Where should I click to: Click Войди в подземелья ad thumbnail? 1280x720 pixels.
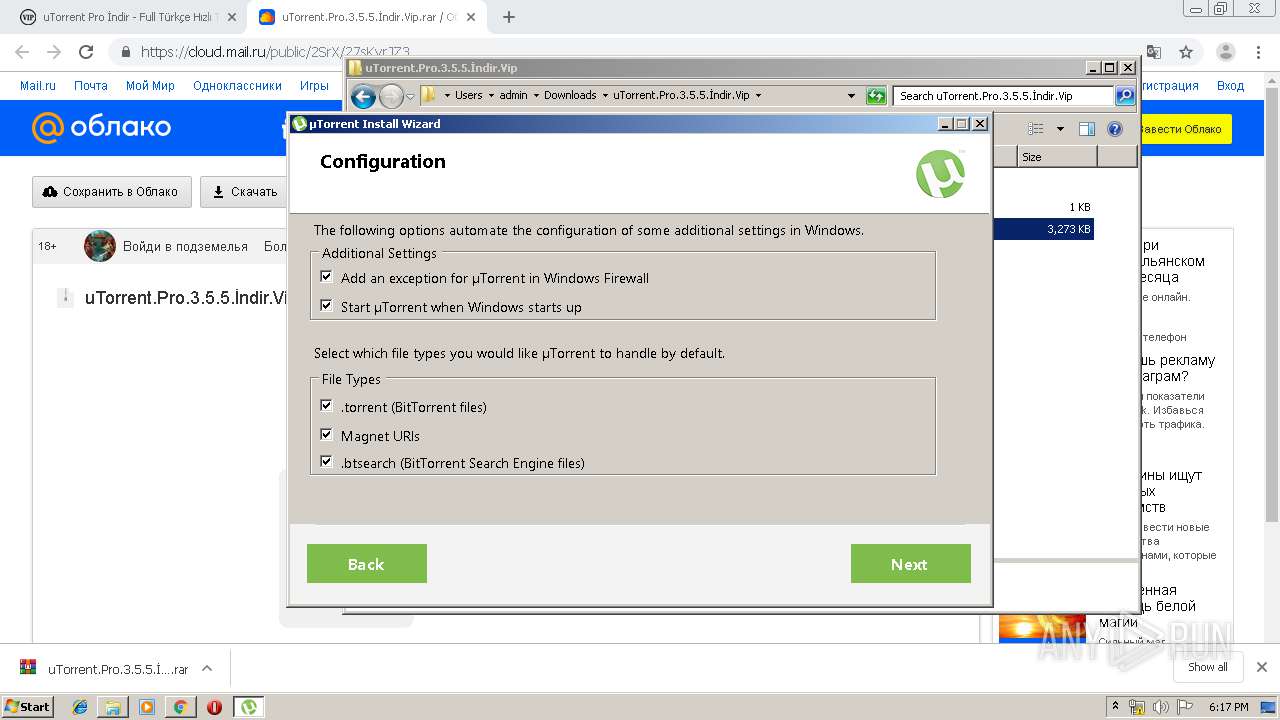[100, 246]
